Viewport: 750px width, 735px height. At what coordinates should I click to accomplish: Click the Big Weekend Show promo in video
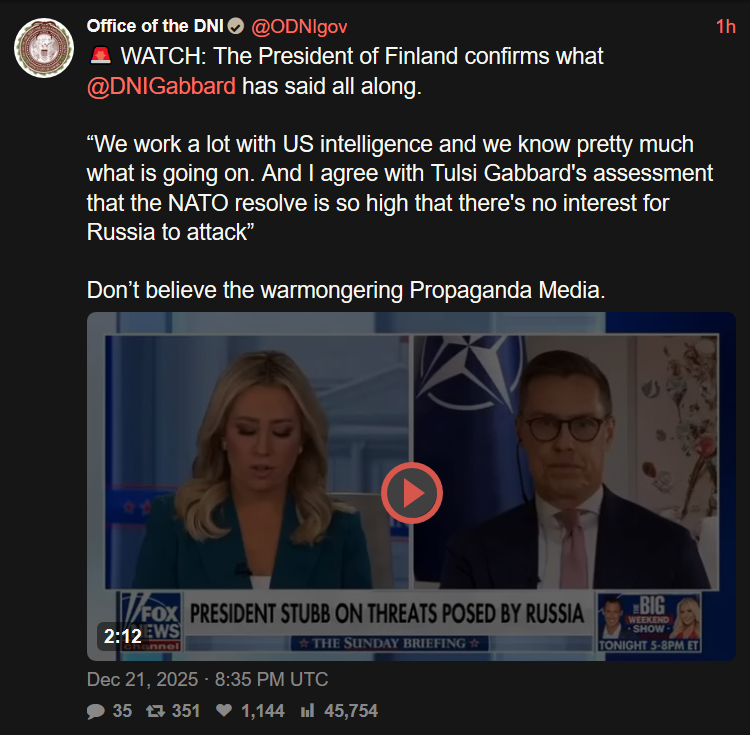pyautogui.click(x=650, y=623)
